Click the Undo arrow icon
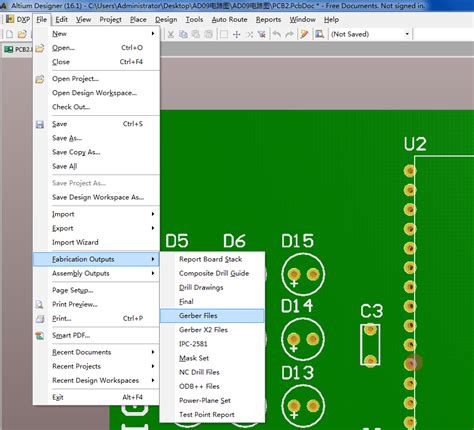474x430 pixels. (x=277, y=34)
